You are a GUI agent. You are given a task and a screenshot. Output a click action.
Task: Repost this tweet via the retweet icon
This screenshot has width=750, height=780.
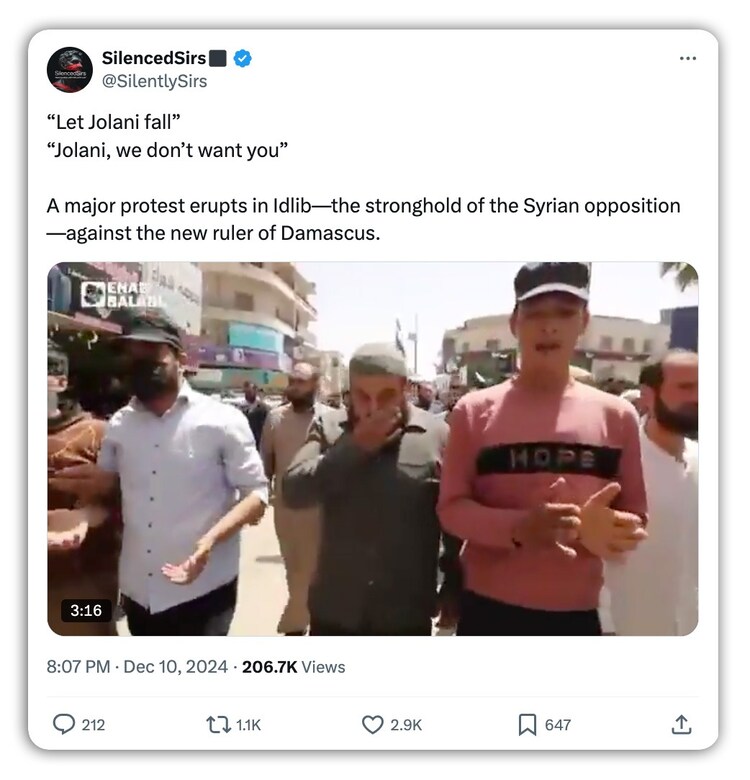218,725
